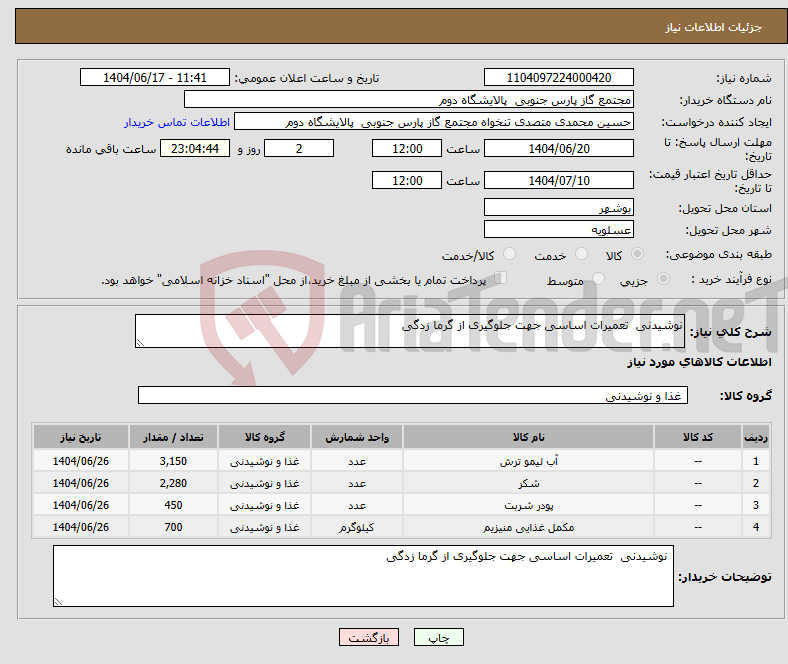Click inside the توضیحات خریدار text box

coord(364,576)
